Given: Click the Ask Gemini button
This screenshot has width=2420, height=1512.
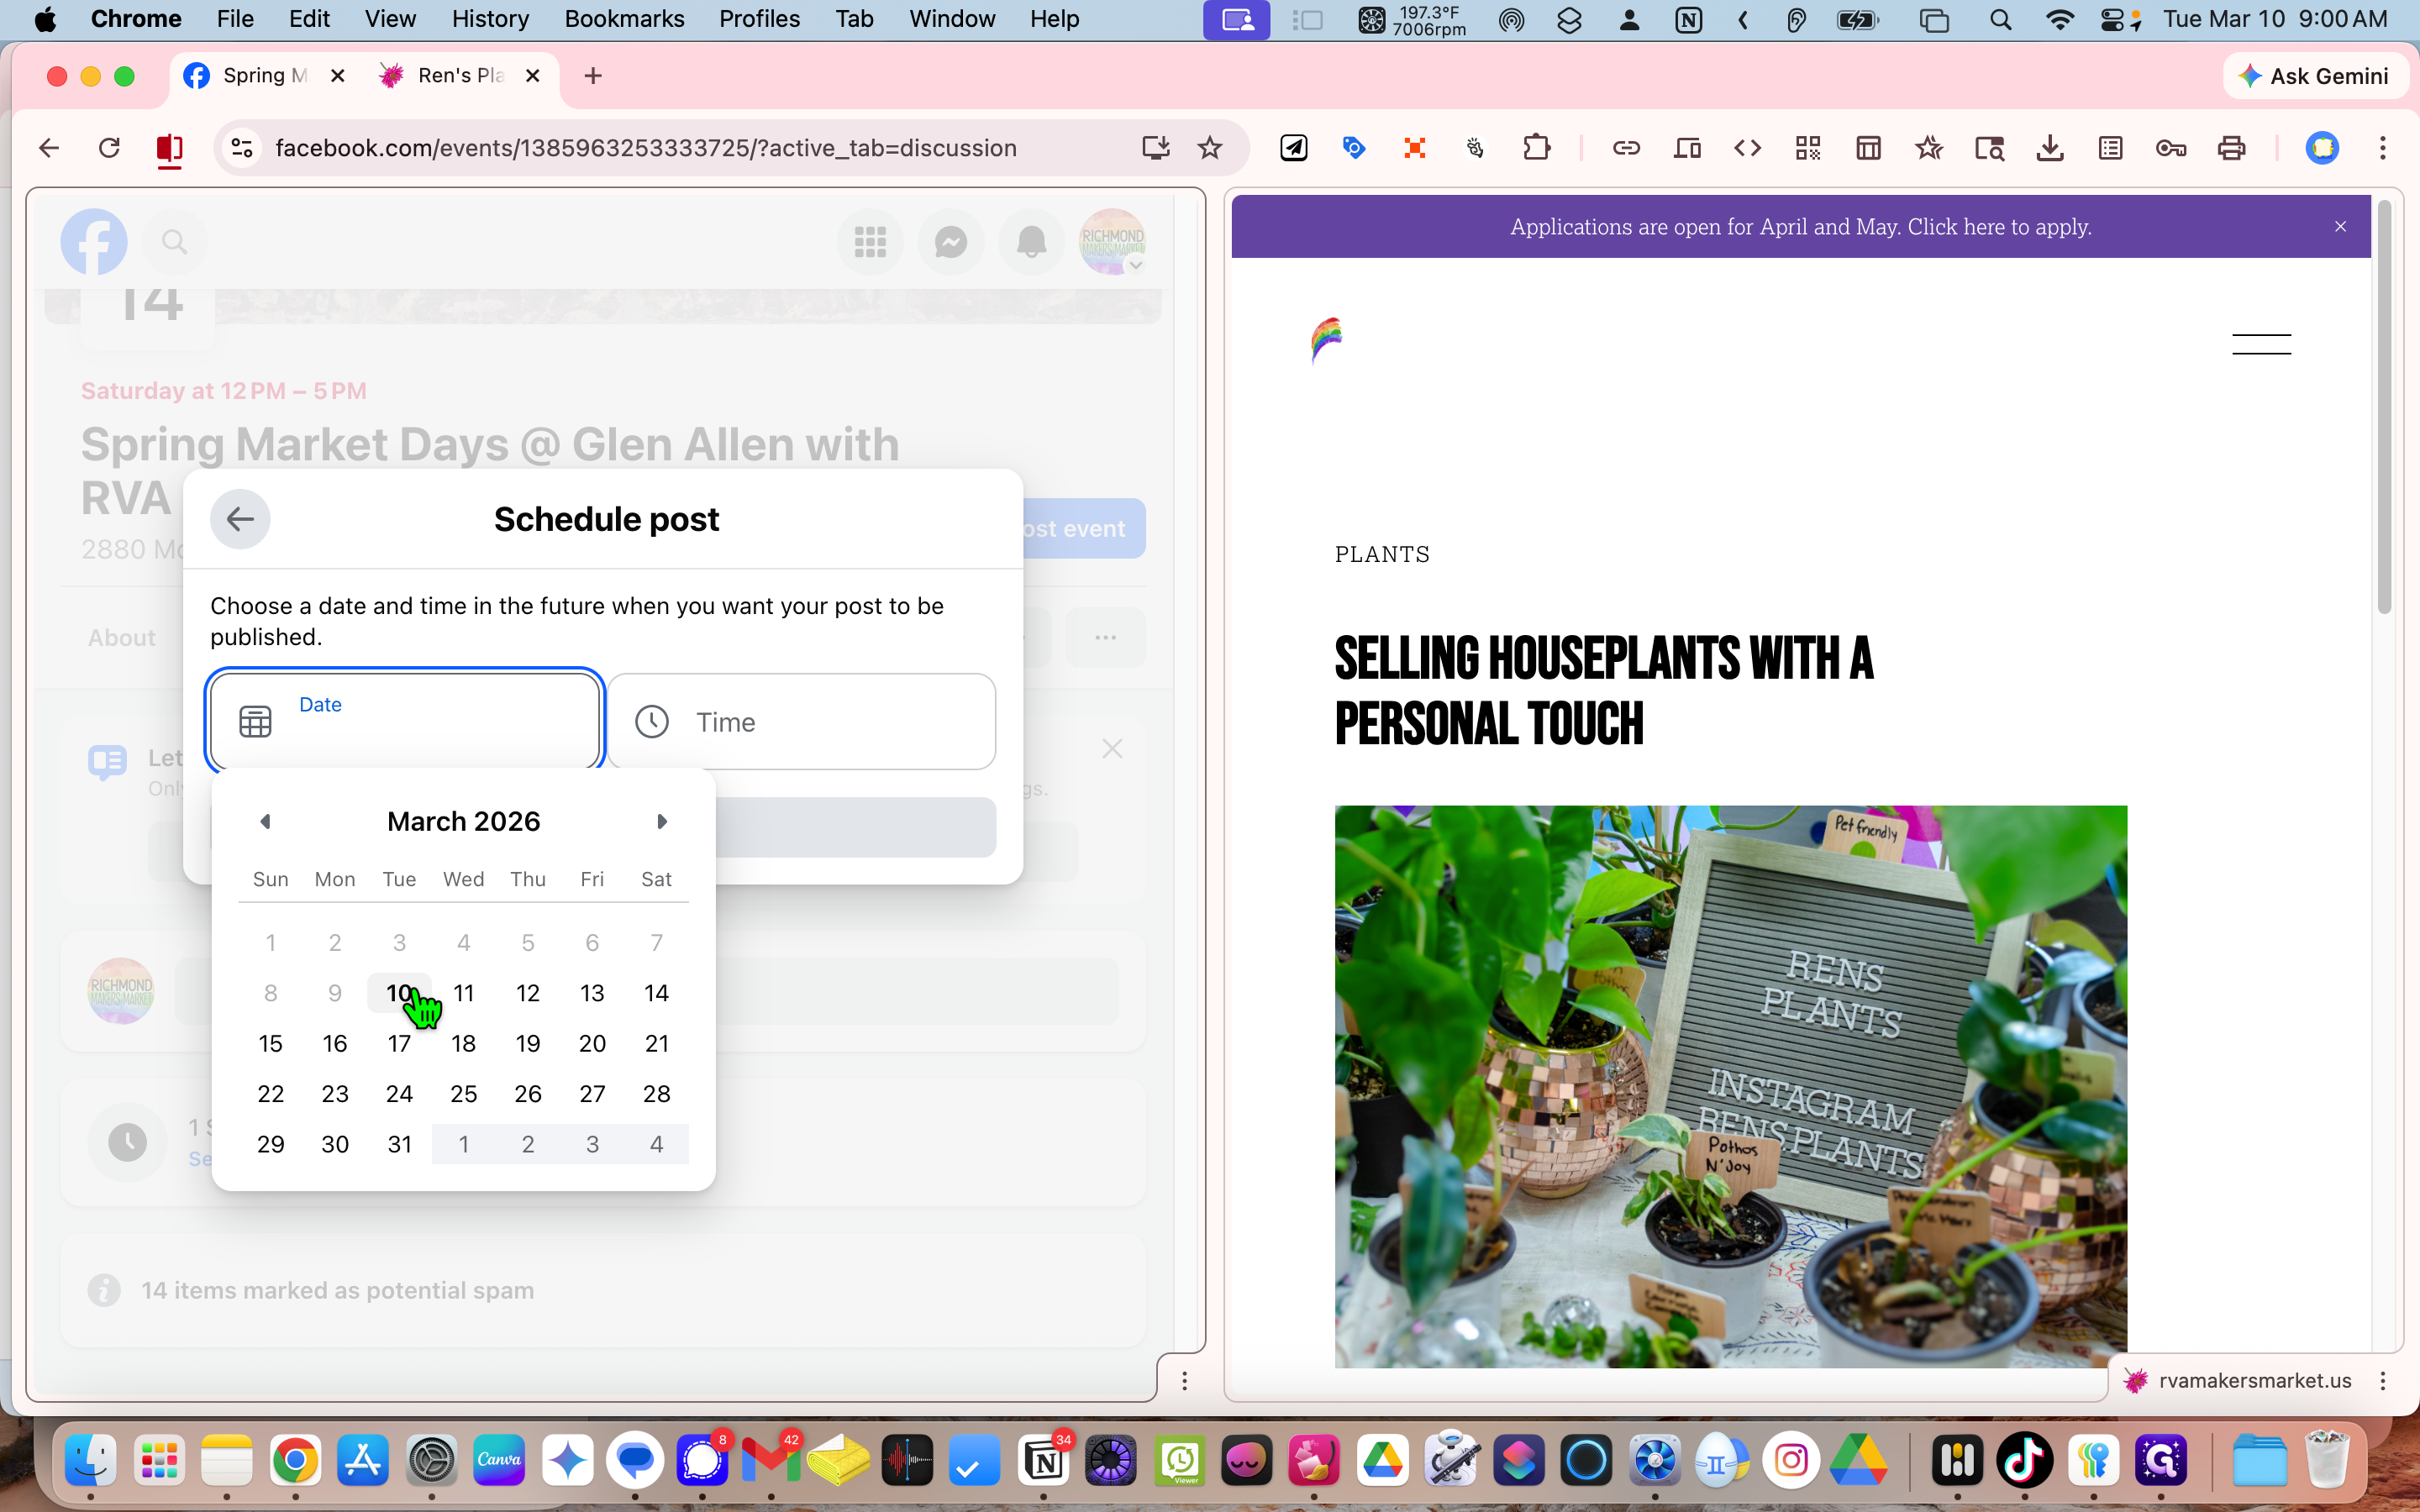Looking at the screenshot, I should click(x=2315, y=76).
